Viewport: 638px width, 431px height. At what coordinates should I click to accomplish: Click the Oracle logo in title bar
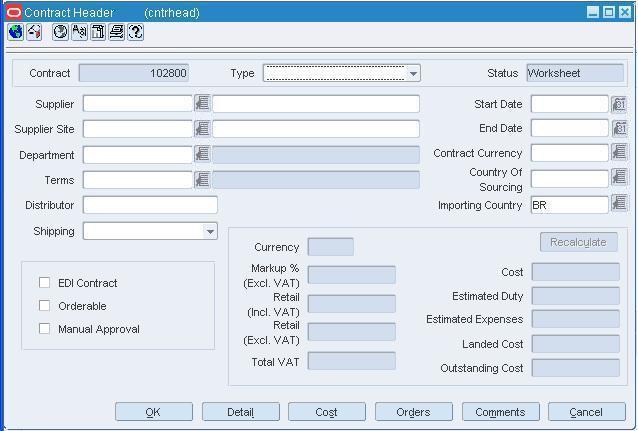pos(14,12)
